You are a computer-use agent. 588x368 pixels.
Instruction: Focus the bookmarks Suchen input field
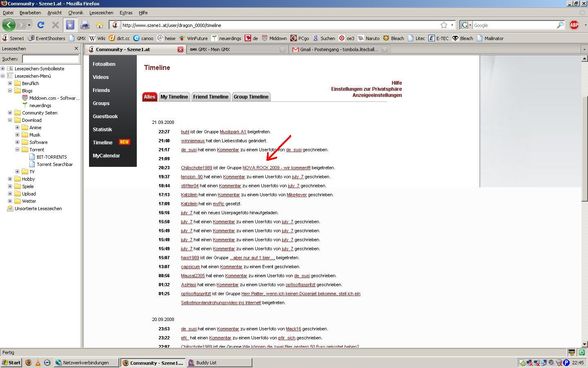click(51, 59)
